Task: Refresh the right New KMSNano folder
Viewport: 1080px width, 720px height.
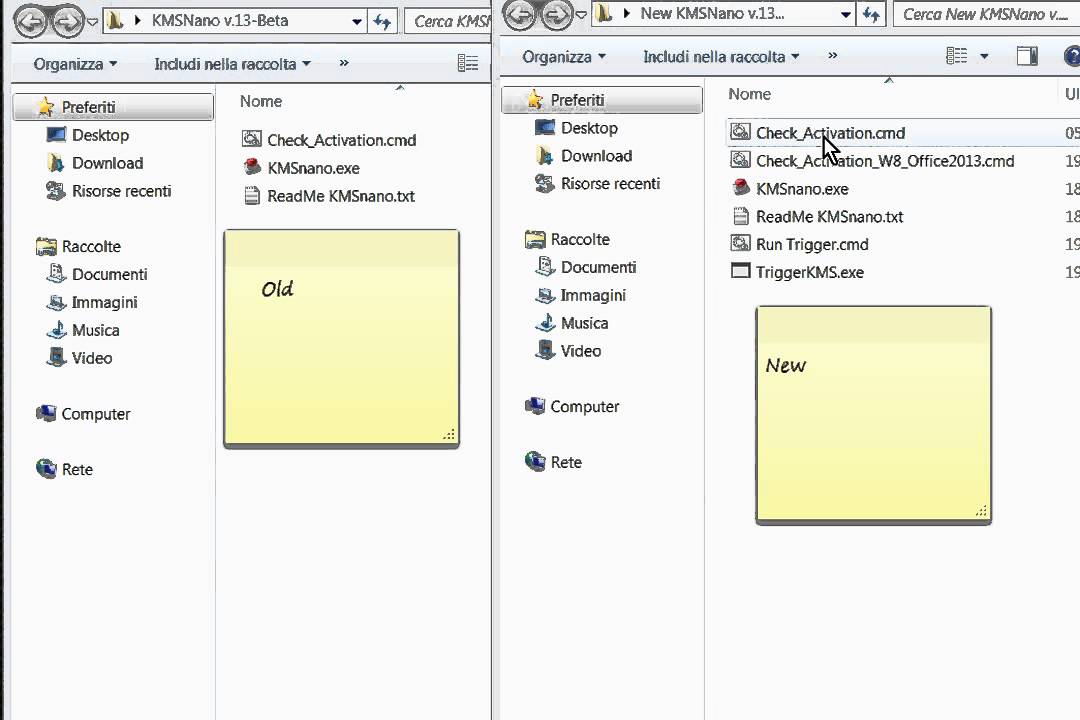Action: tap(871, 14)
